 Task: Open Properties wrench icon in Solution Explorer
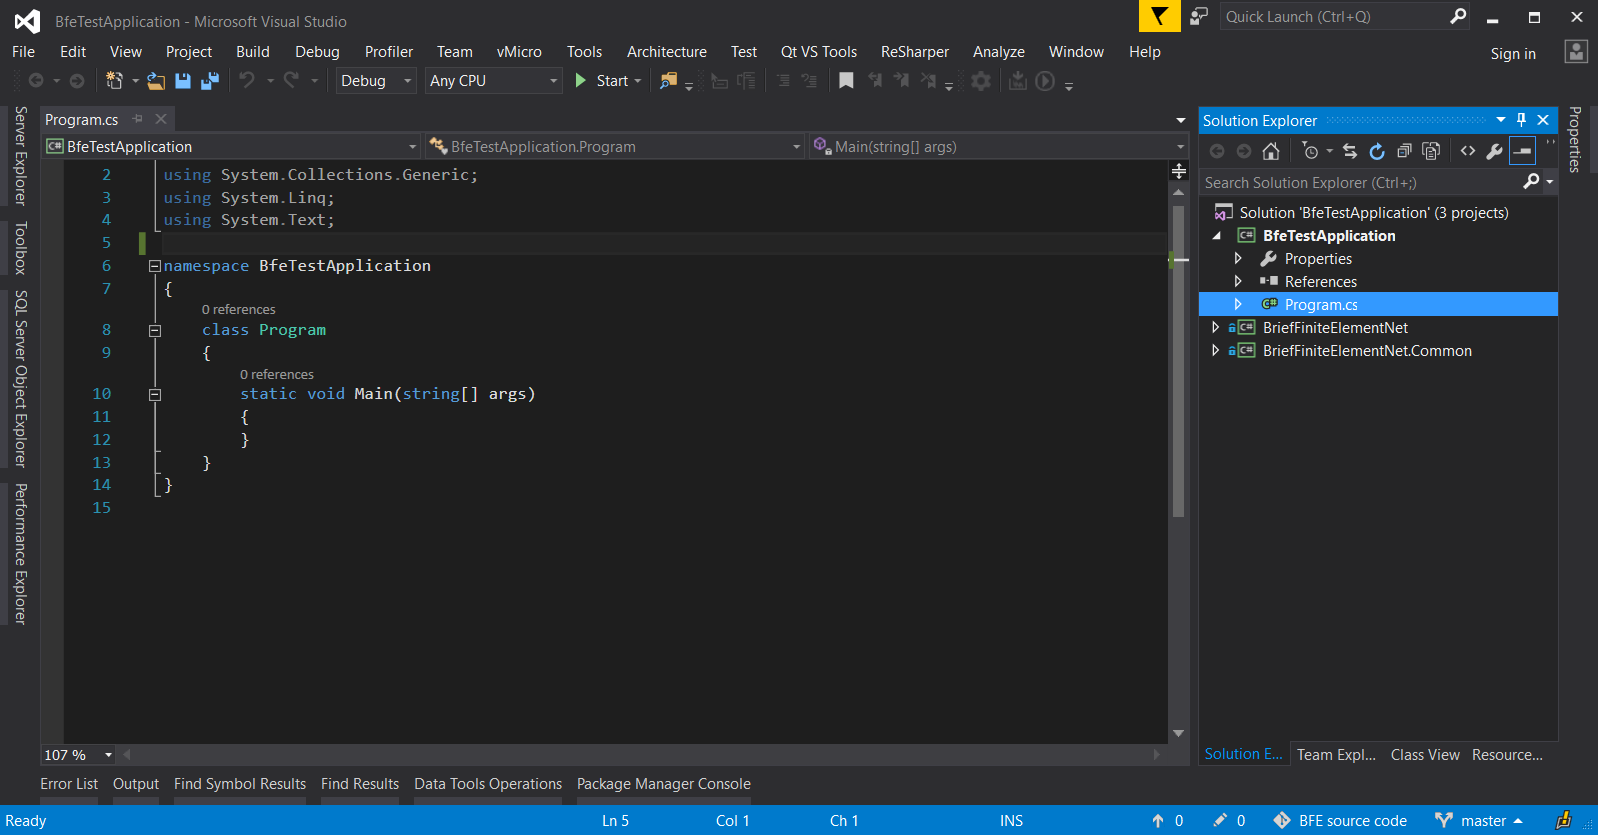pos(1494,151)
